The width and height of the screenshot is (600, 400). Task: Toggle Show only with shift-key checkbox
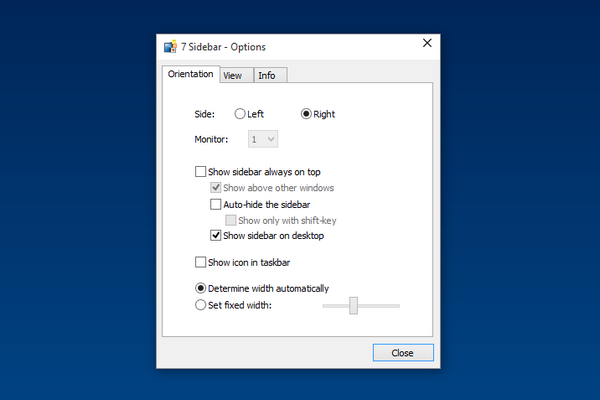coord(231,220)
